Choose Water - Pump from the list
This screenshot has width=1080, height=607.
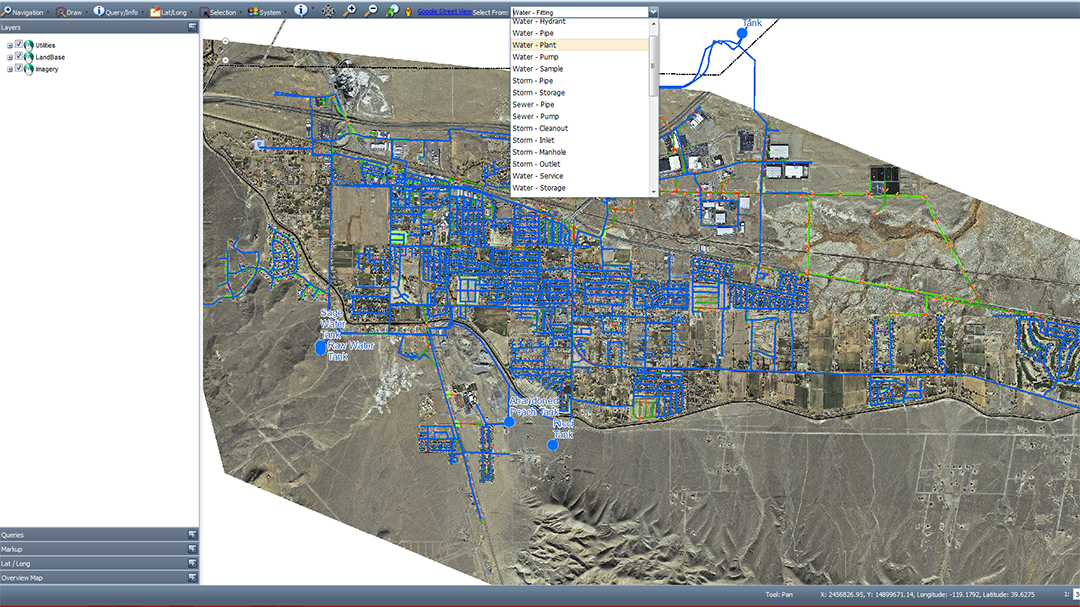tap(579, 57)
